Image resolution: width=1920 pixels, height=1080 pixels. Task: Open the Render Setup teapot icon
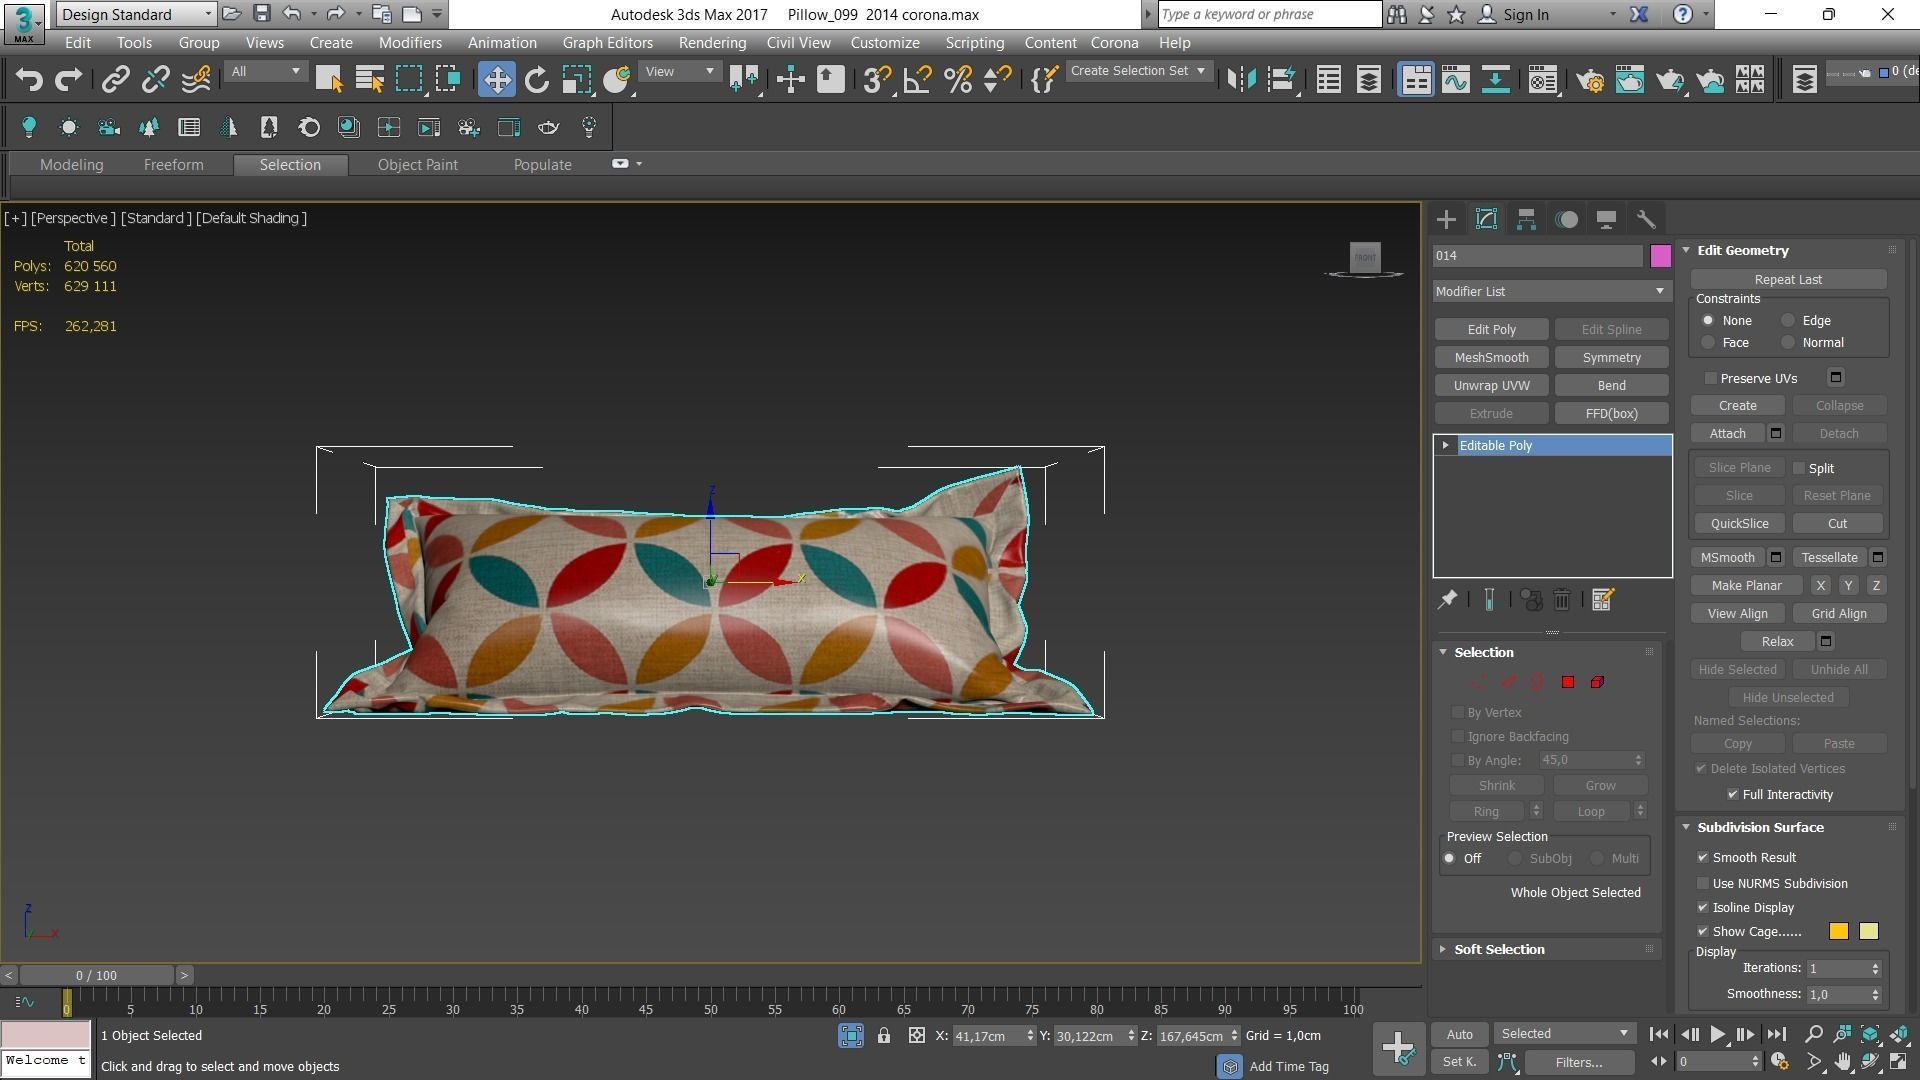pos(1590,80)
